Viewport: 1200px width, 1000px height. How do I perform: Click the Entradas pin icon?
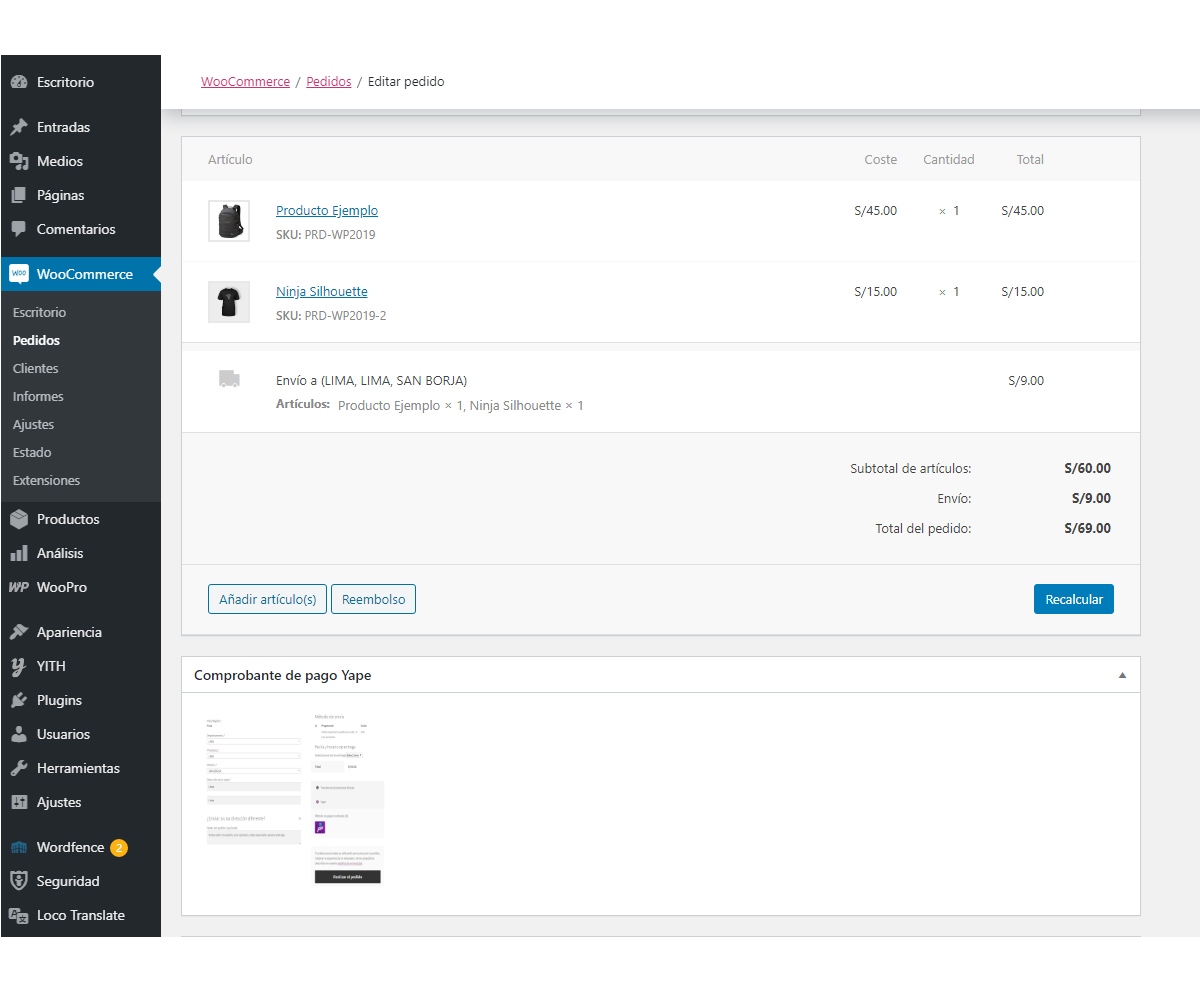coord(19,127)
